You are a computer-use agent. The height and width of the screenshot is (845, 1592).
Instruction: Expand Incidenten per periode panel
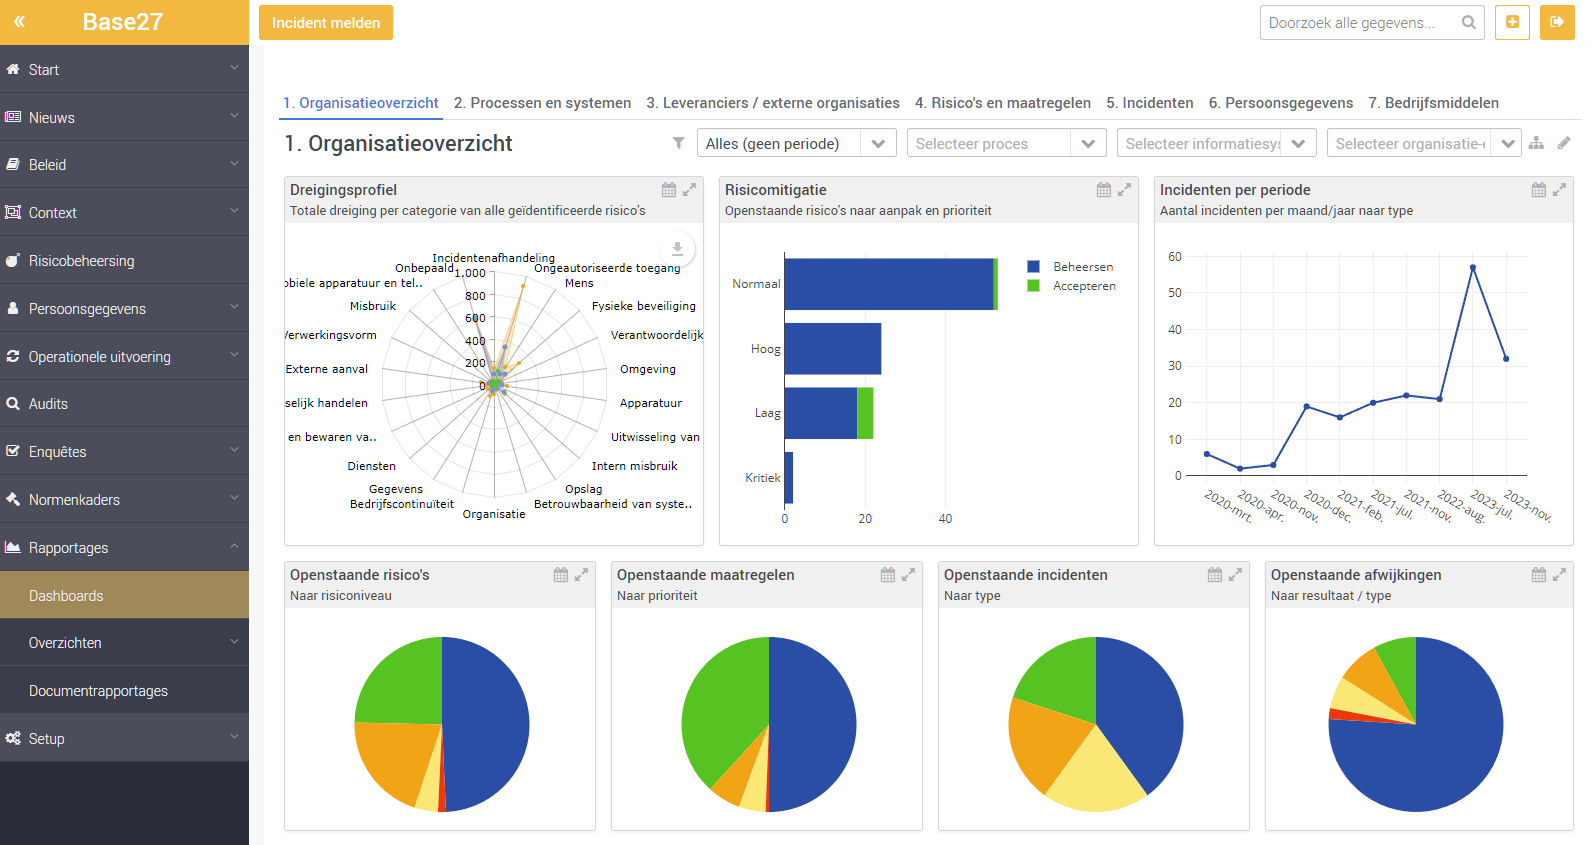(1560, 190)
